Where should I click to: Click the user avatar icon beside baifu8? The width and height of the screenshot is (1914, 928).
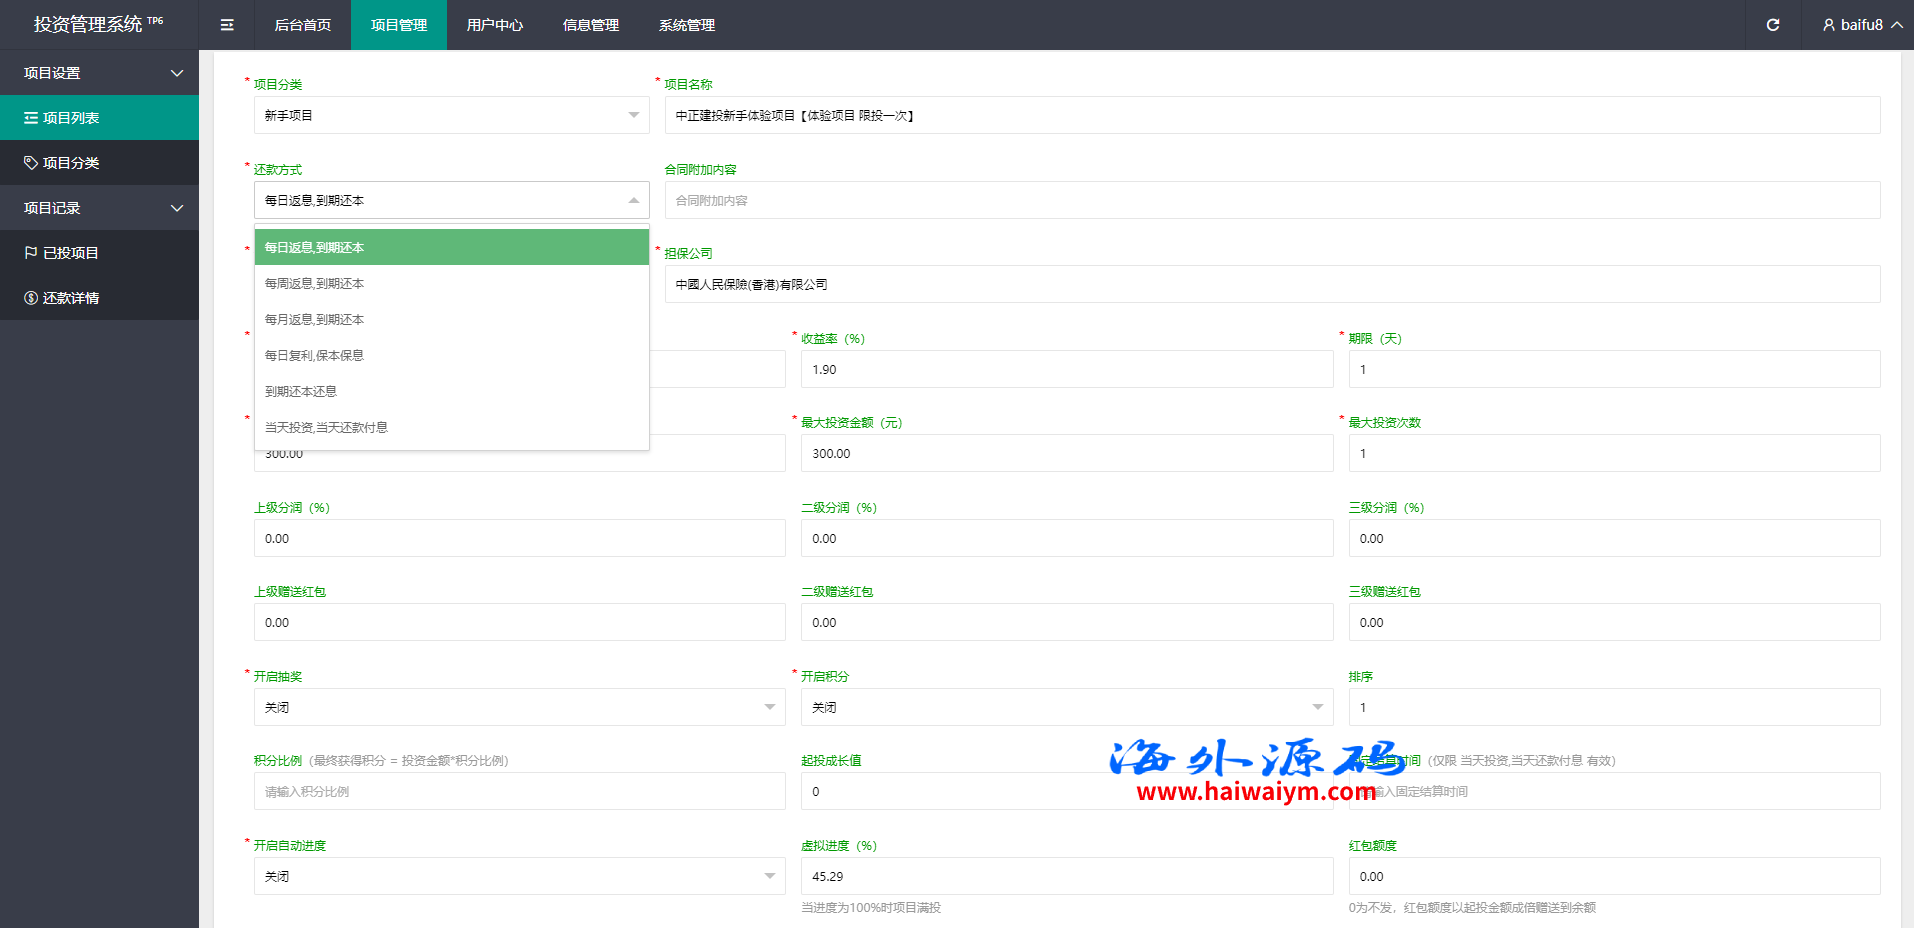click(1828, 25)
